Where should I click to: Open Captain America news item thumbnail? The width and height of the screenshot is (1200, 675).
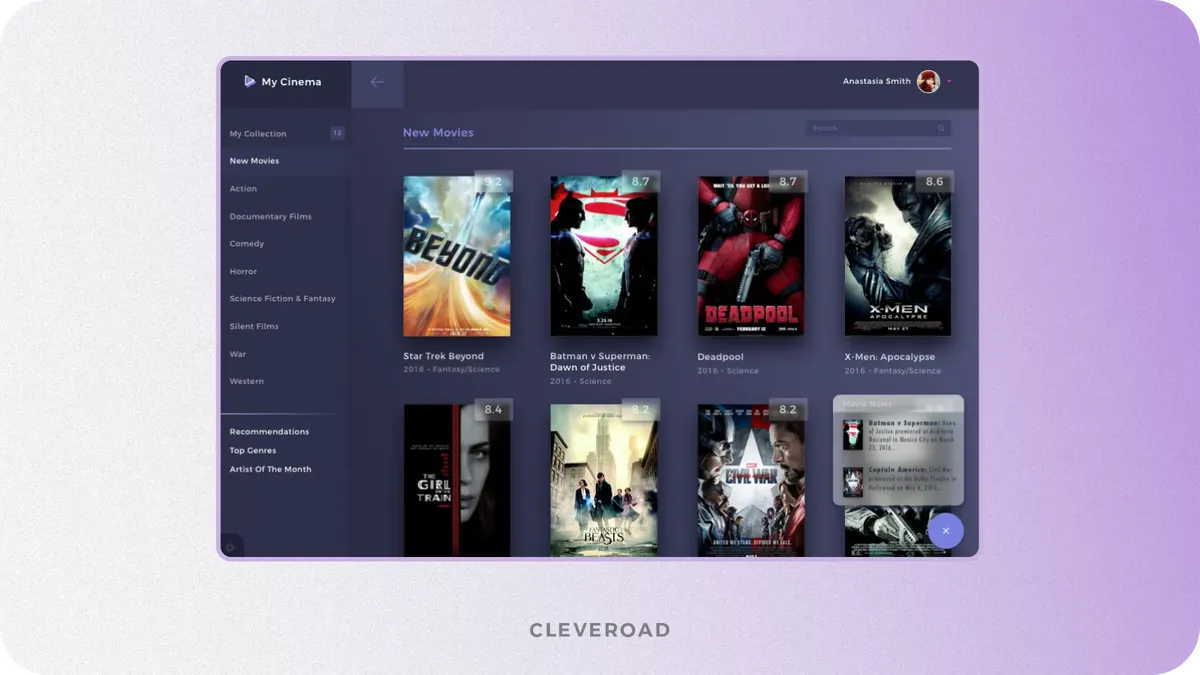point(852,482)
